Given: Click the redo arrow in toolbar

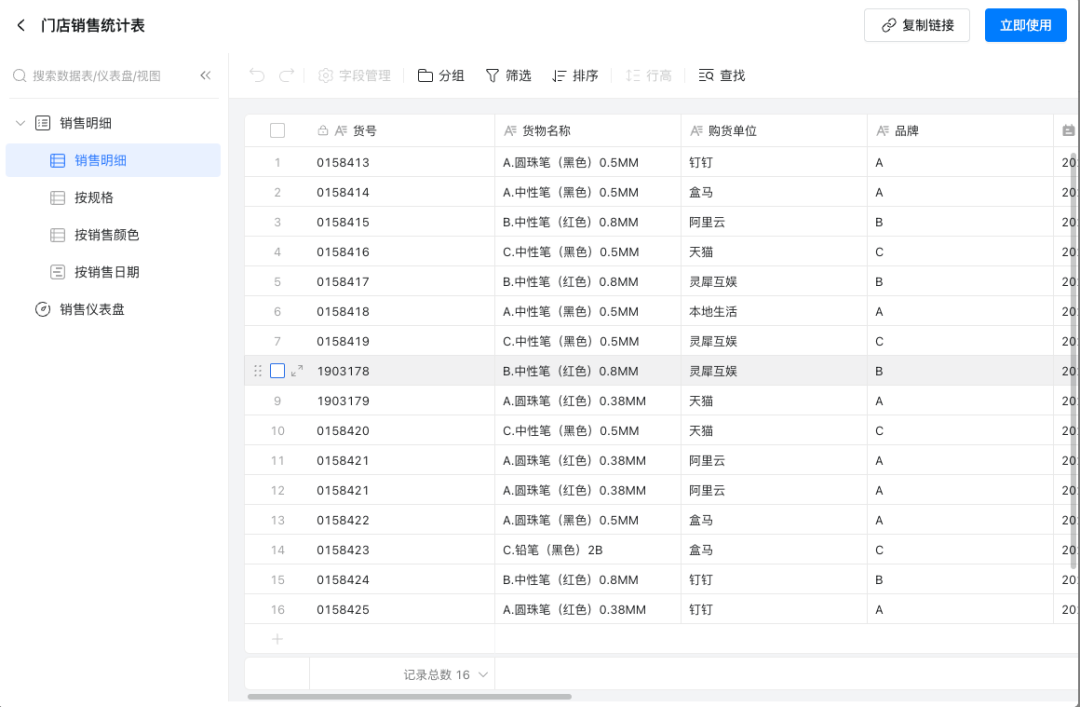Looking at the screenshot, I should pos(286,76).
